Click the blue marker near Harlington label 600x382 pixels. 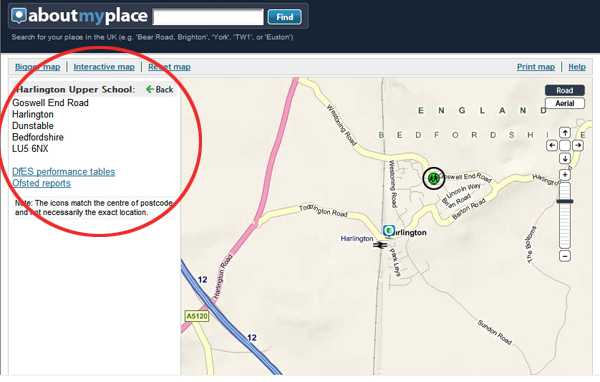point(389,230)
